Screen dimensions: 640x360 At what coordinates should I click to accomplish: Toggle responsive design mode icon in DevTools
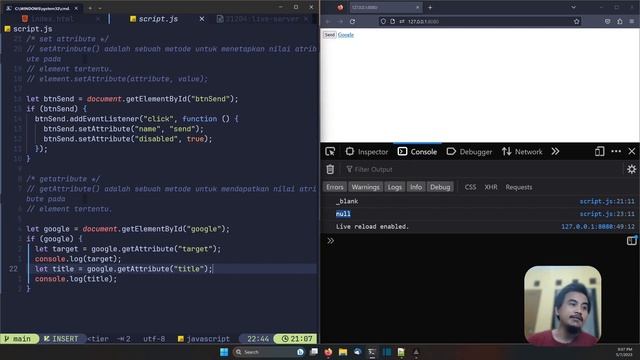click(599, 151)
